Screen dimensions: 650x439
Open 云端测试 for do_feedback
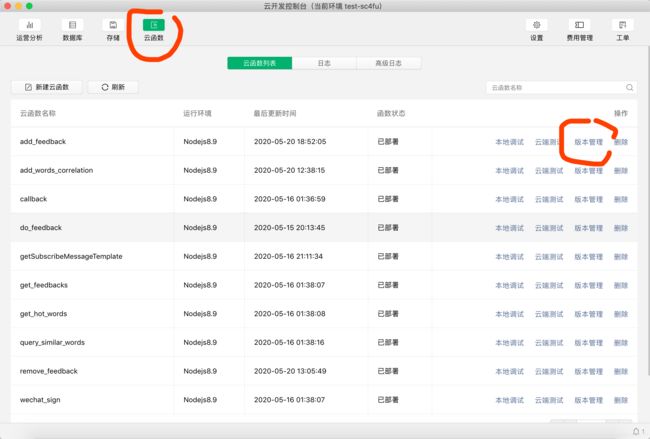click(x=549, y=228)
